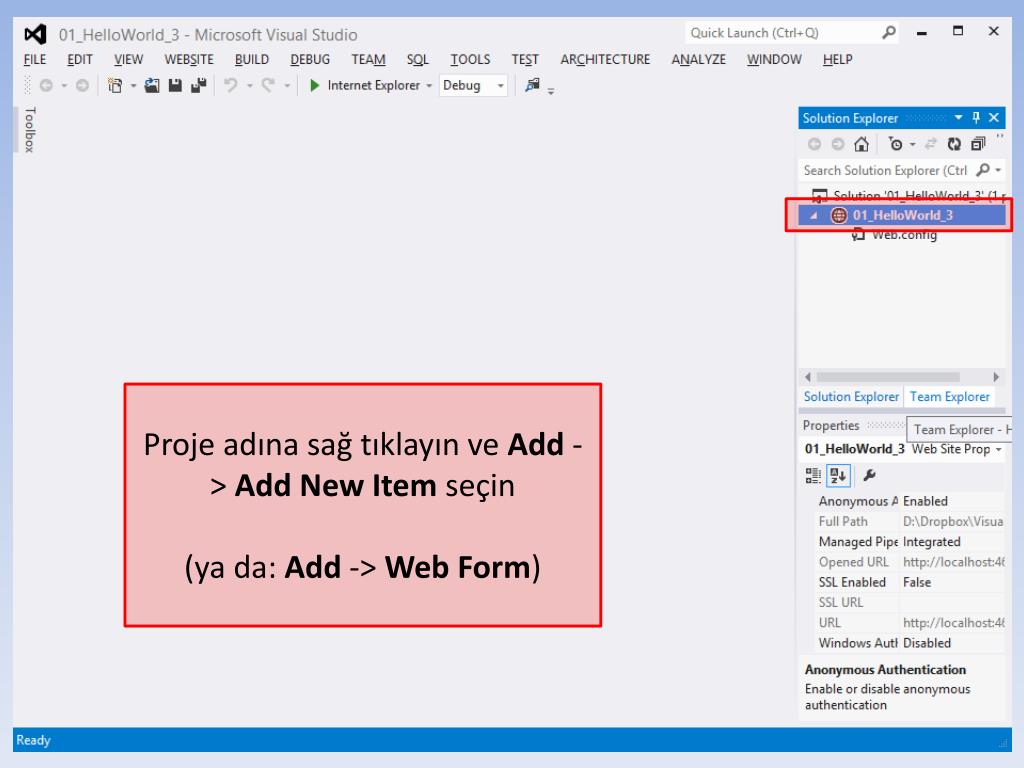Open the Debug configuration combo box
Viewport: 1024px width, 768px height.
(x=473, y=86)
